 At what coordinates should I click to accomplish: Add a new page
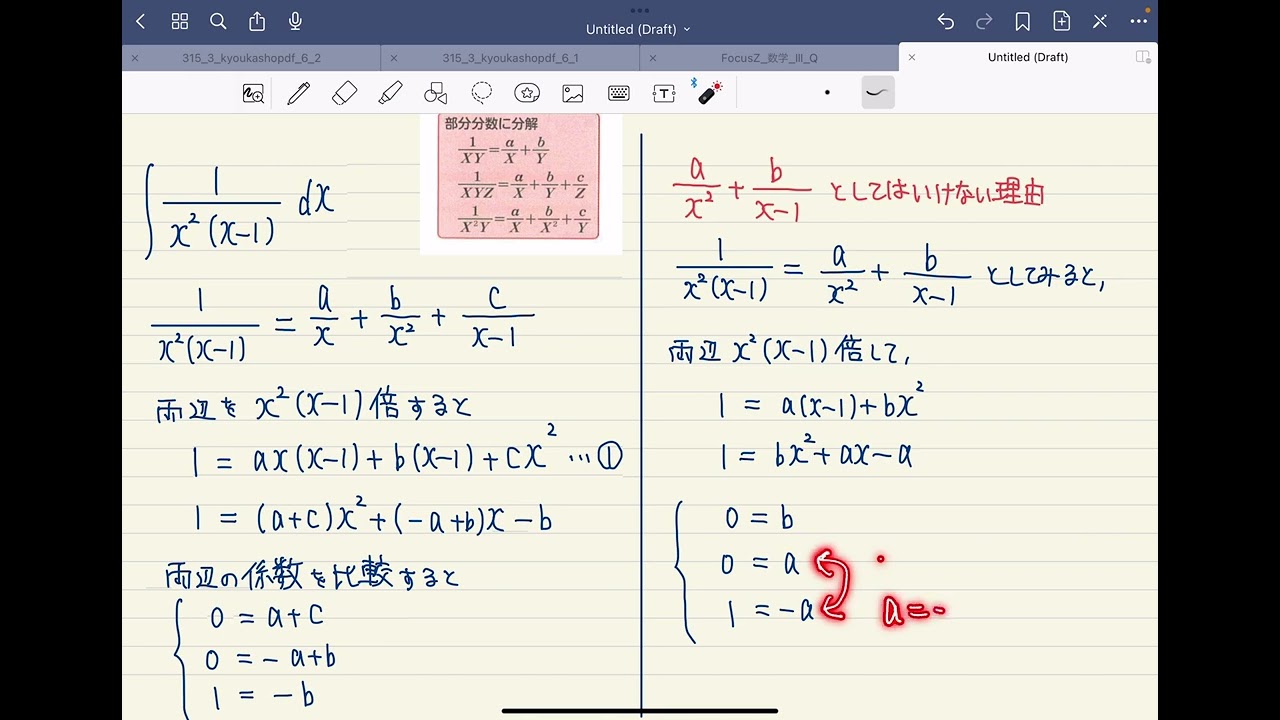pyautogui.click(x=1061, y=21)
